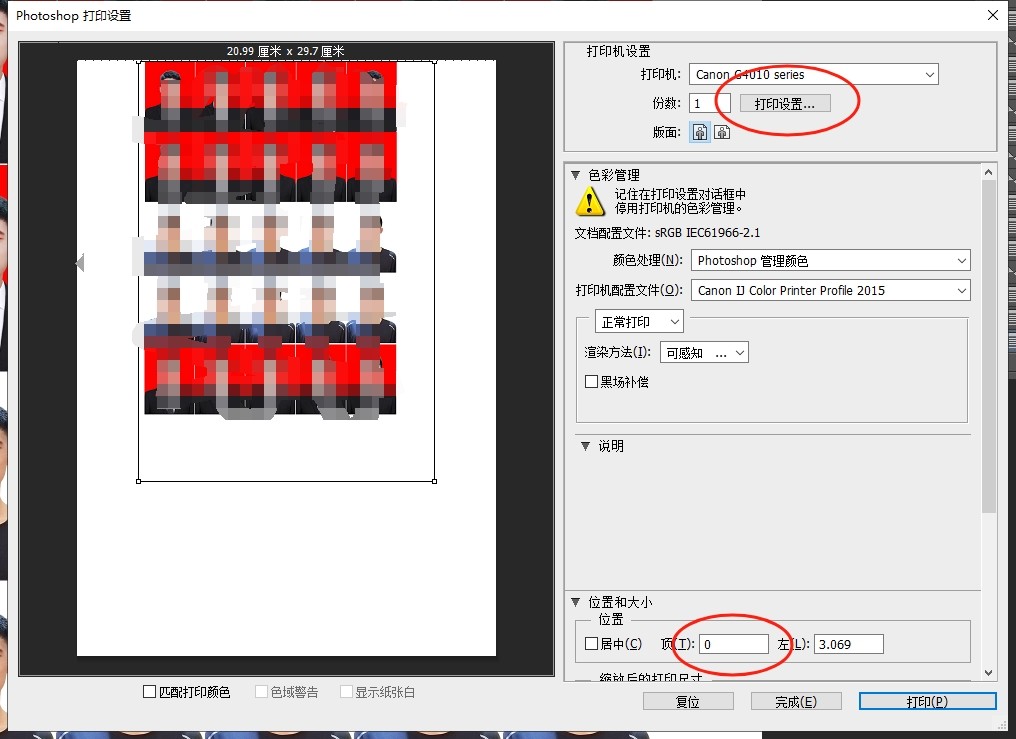Open the 渲染方法 dropdown showing 可感知

(704, 352)
